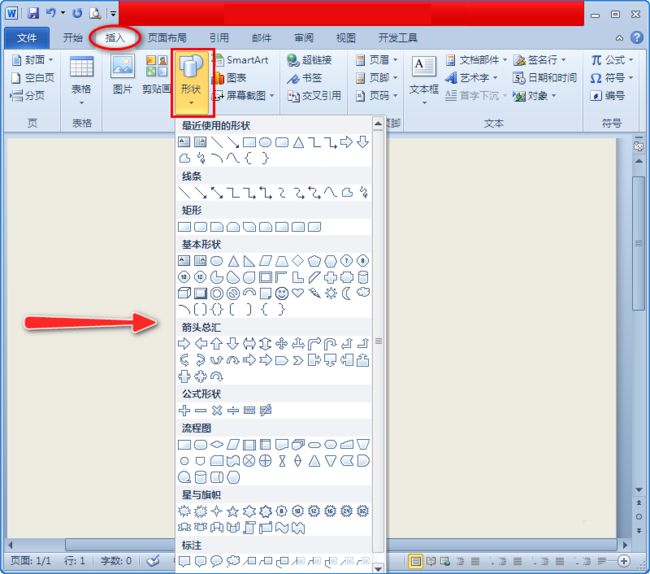Switch to the Home tab
This screenshot has width=650, height=574.
(73, 38)
